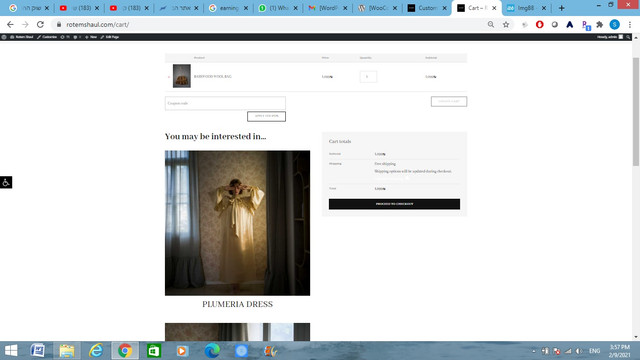
Task: Click ENG language indicator in tray
Action: tap(594, 351)
